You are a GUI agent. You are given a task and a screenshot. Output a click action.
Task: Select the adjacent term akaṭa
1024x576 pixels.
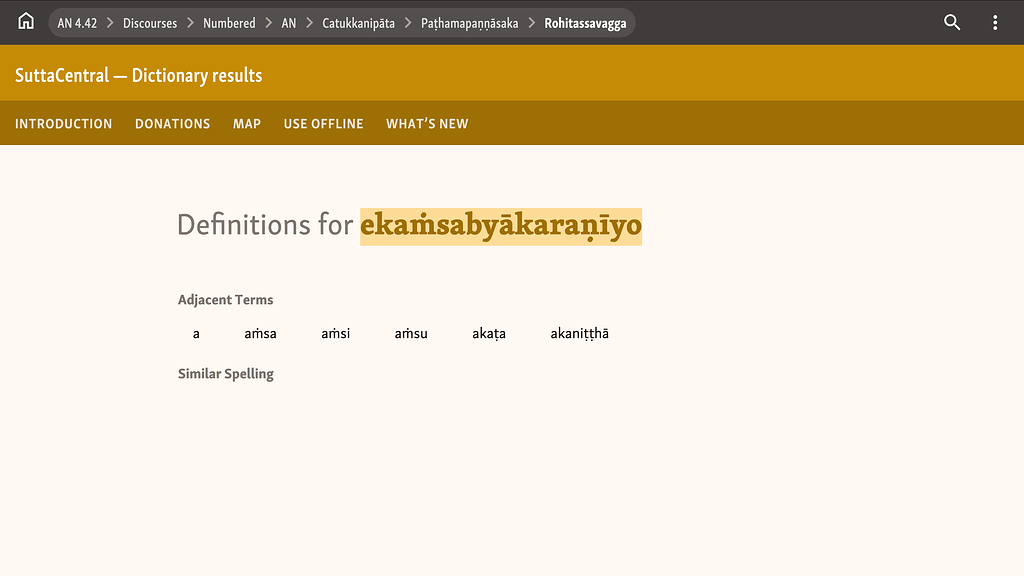pyautogui.click(x=489, y=333)
